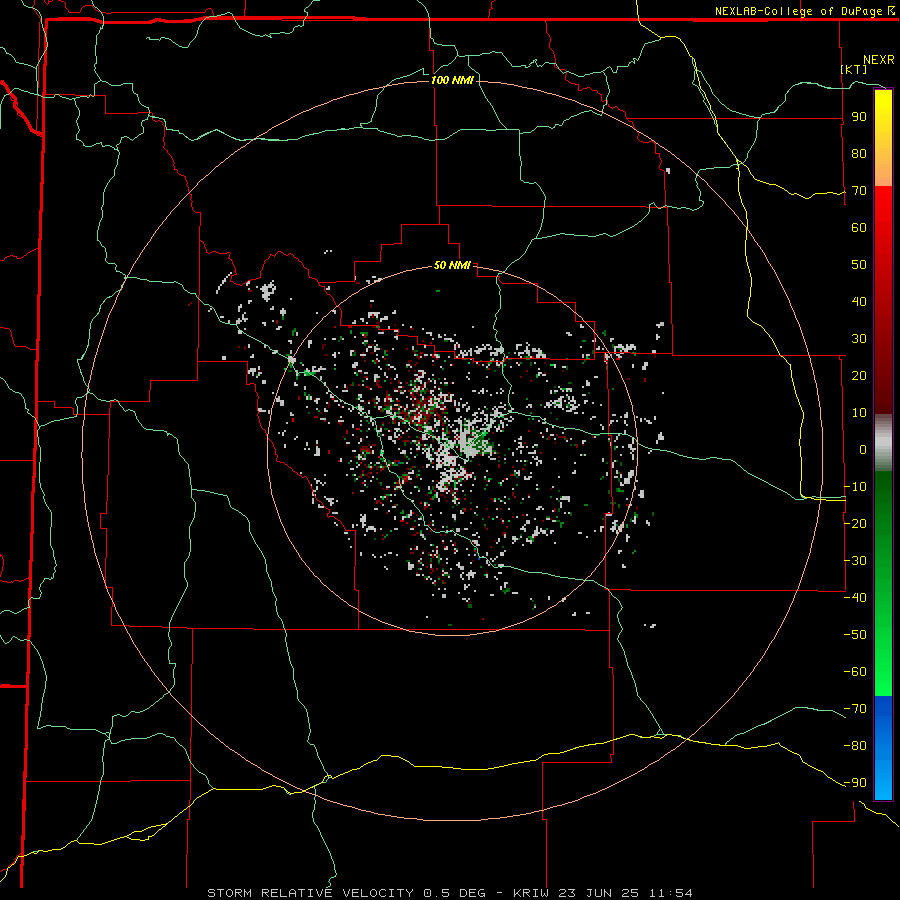Viewport: 900px width, 900px height.
Task: Click the 60 value on the velocity scale
Action: [x=859, y=228]
